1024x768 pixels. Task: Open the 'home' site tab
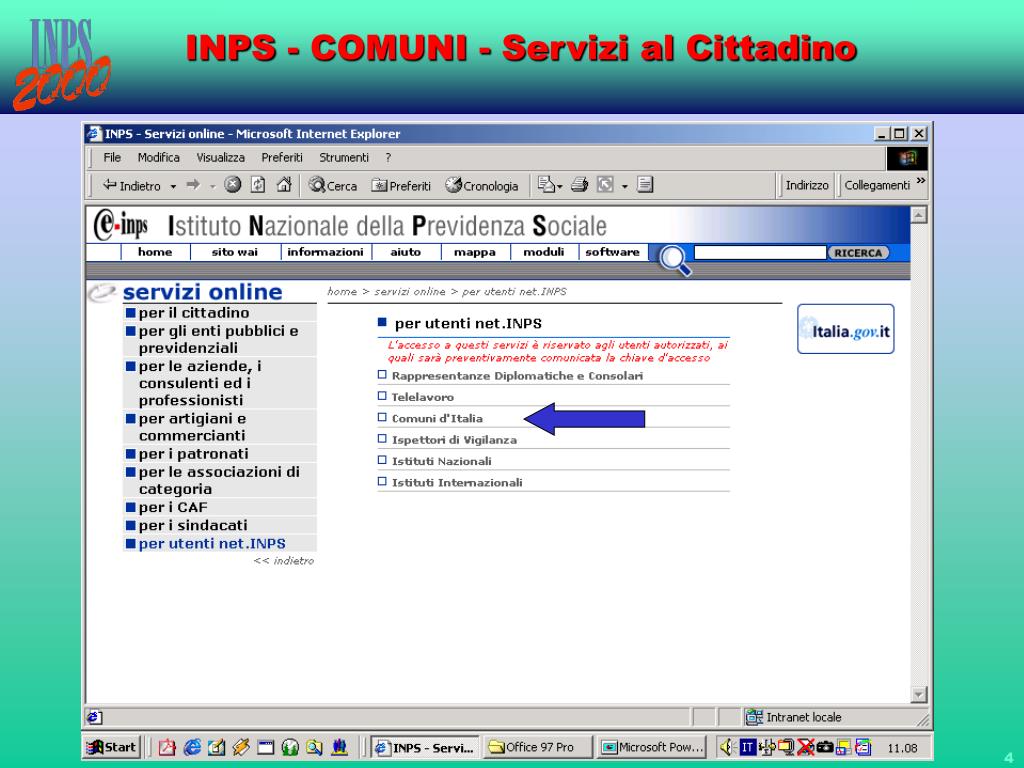pos(155,252)
